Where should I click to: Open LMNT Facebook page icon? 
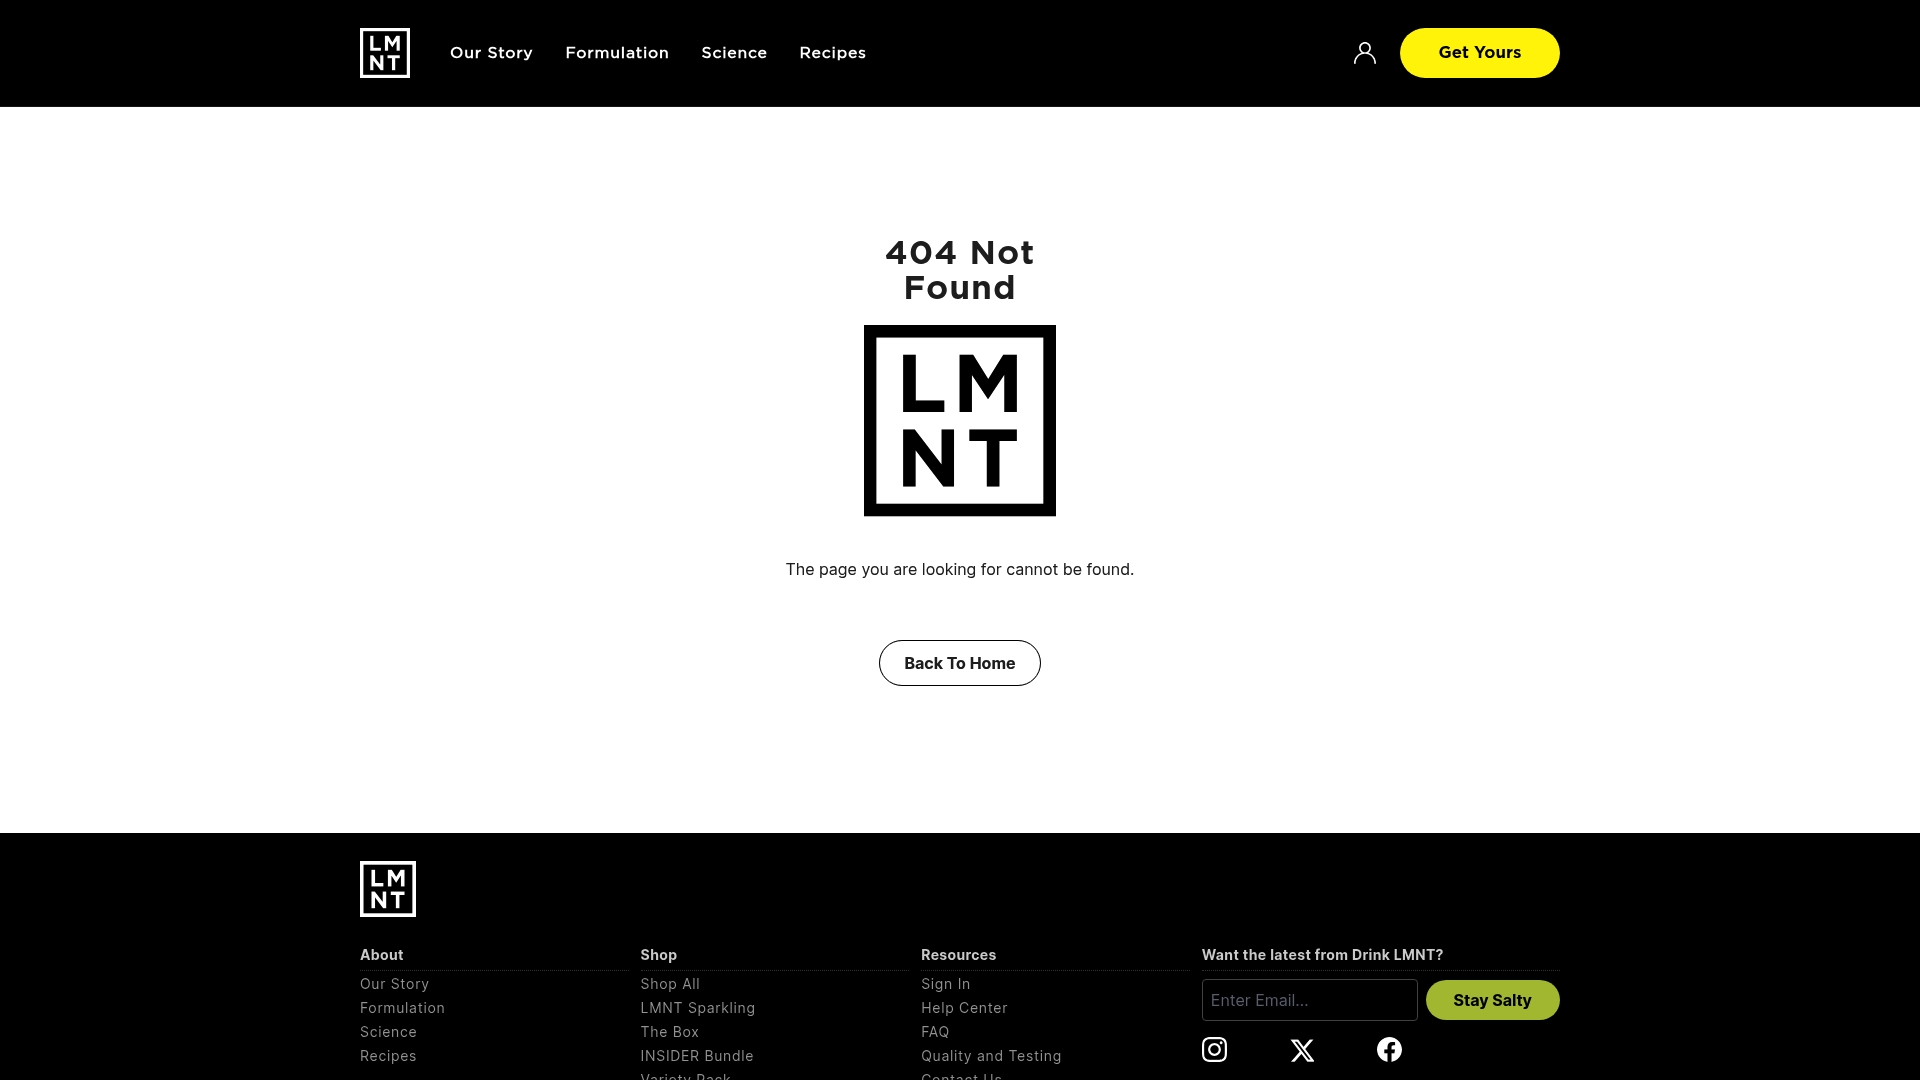point(1389,1049)
